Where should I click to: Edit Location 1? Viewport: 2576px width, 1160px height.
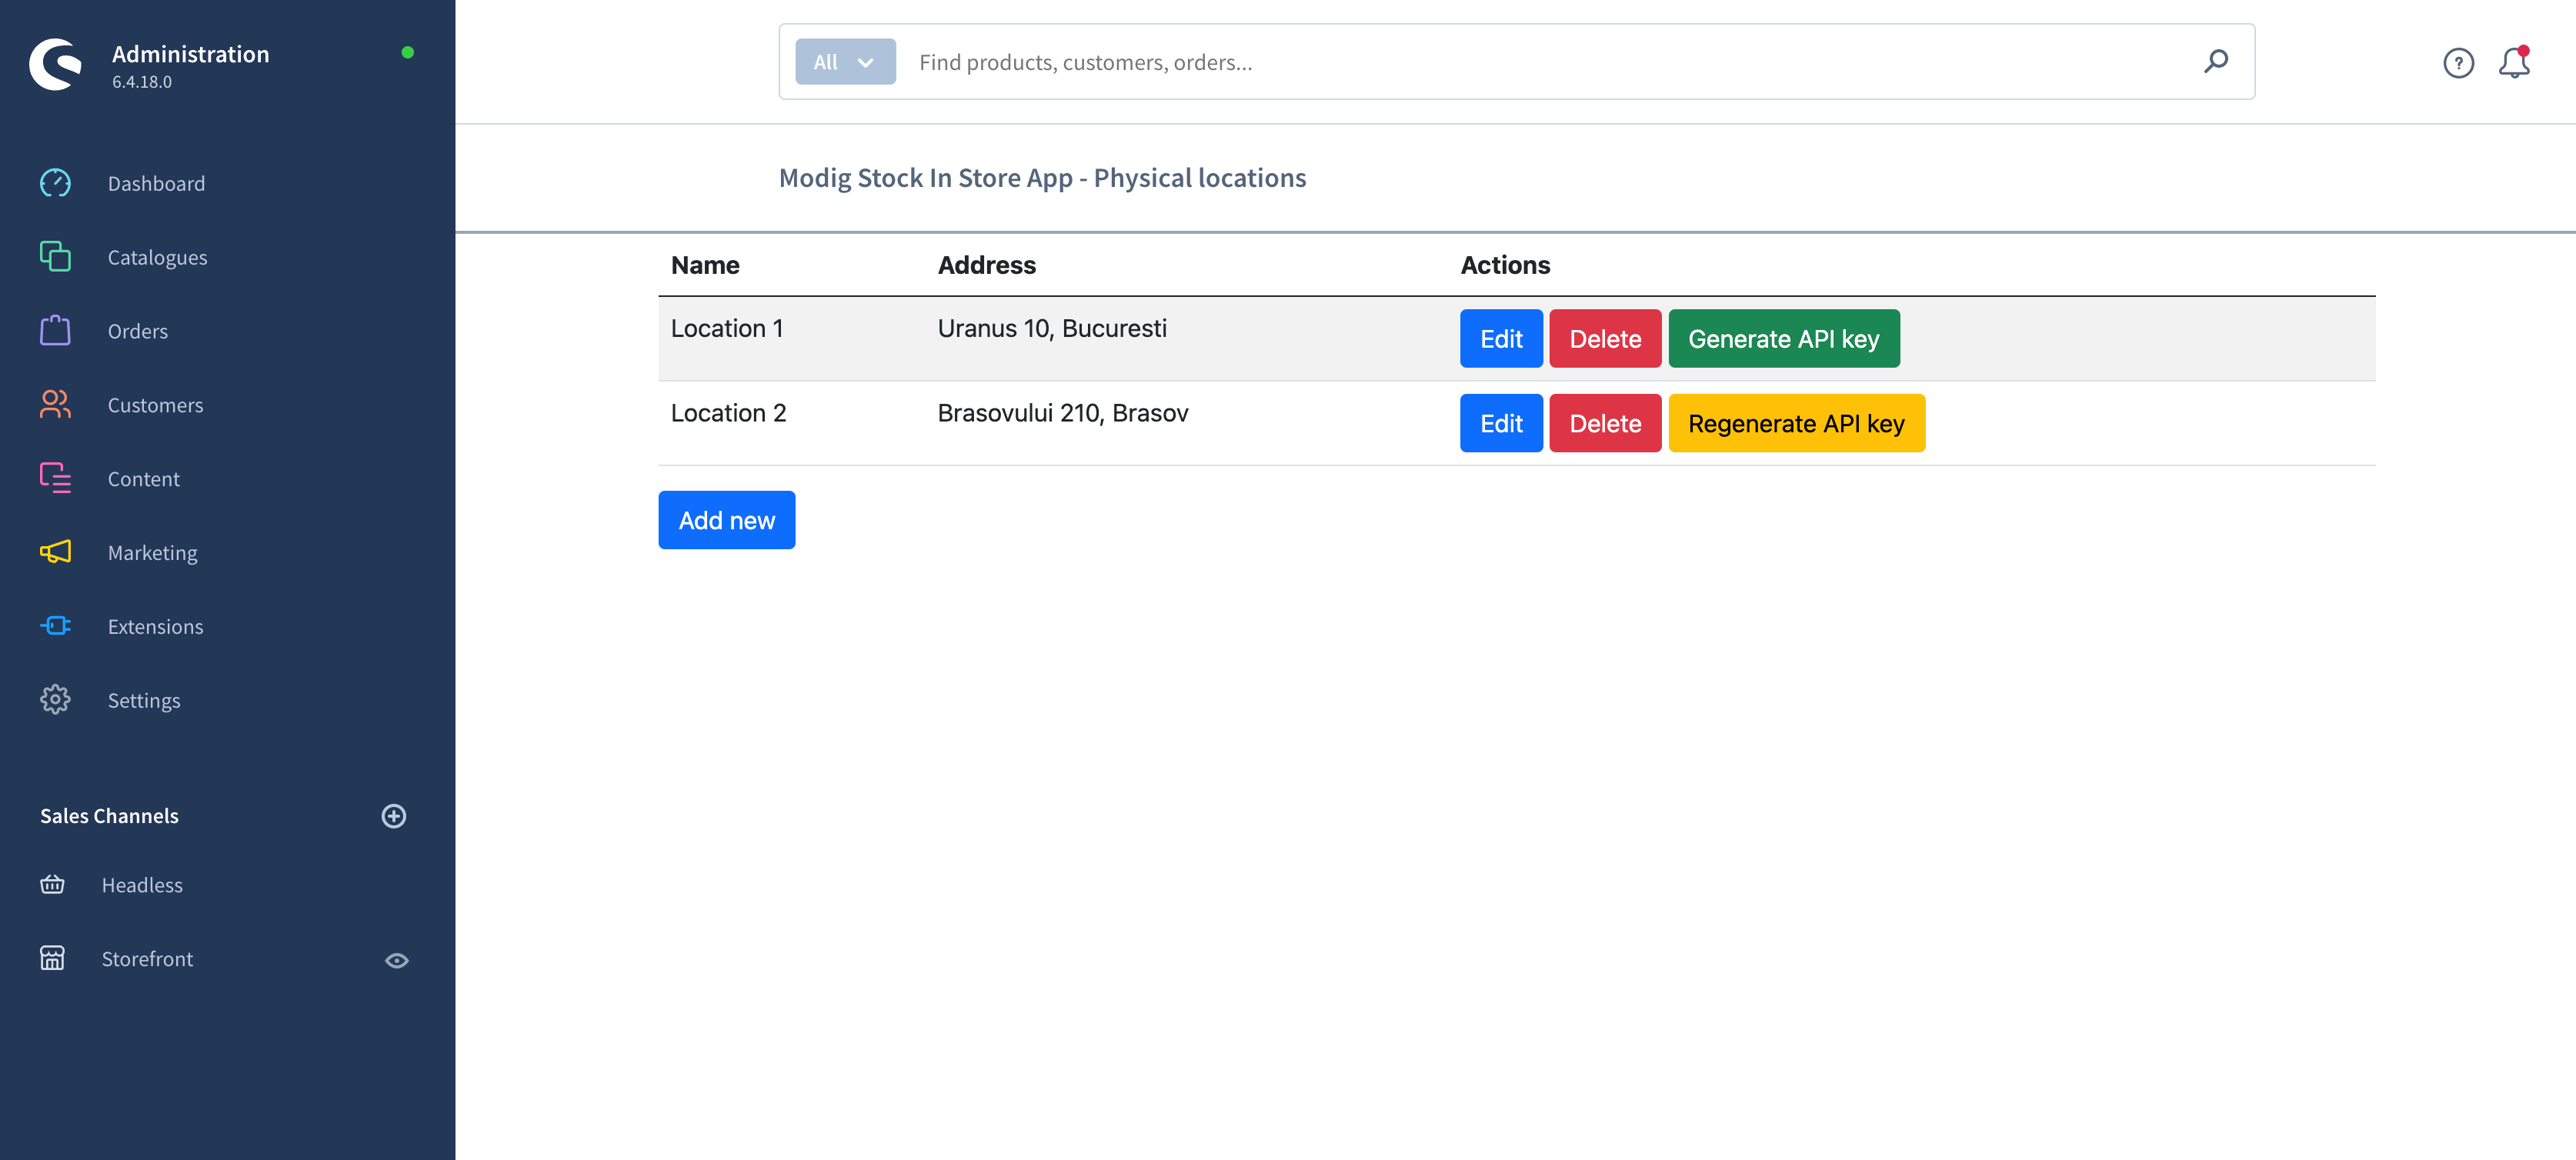[x=1501, y=339]
